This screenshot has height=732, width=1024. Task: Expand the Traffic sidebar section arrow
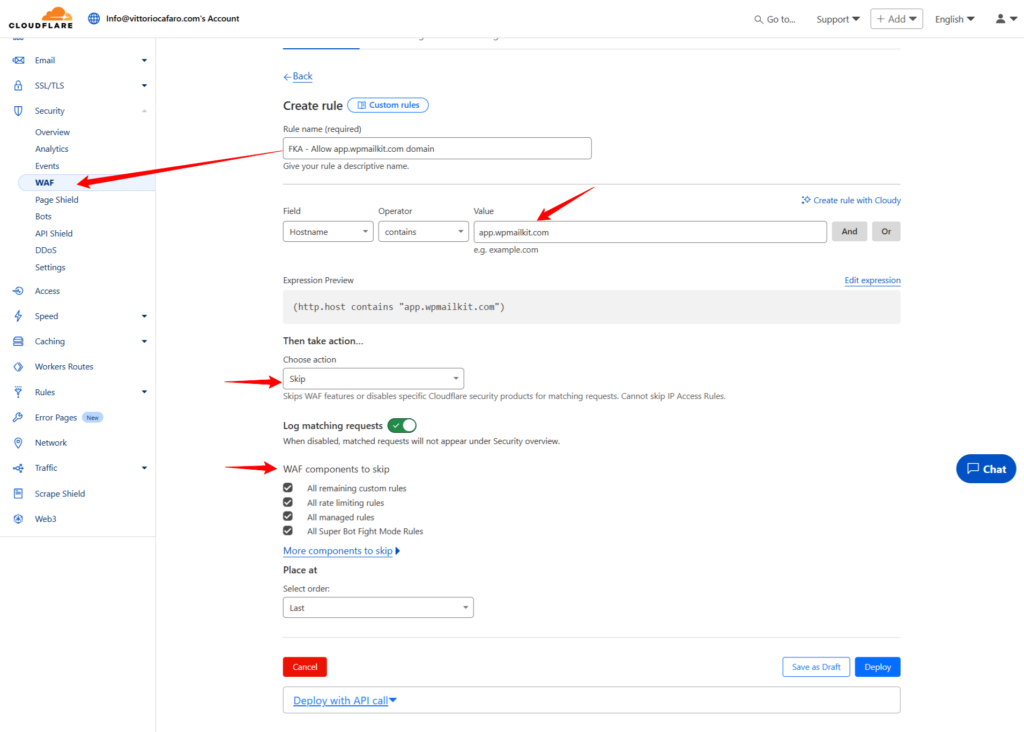pos(144,468)
